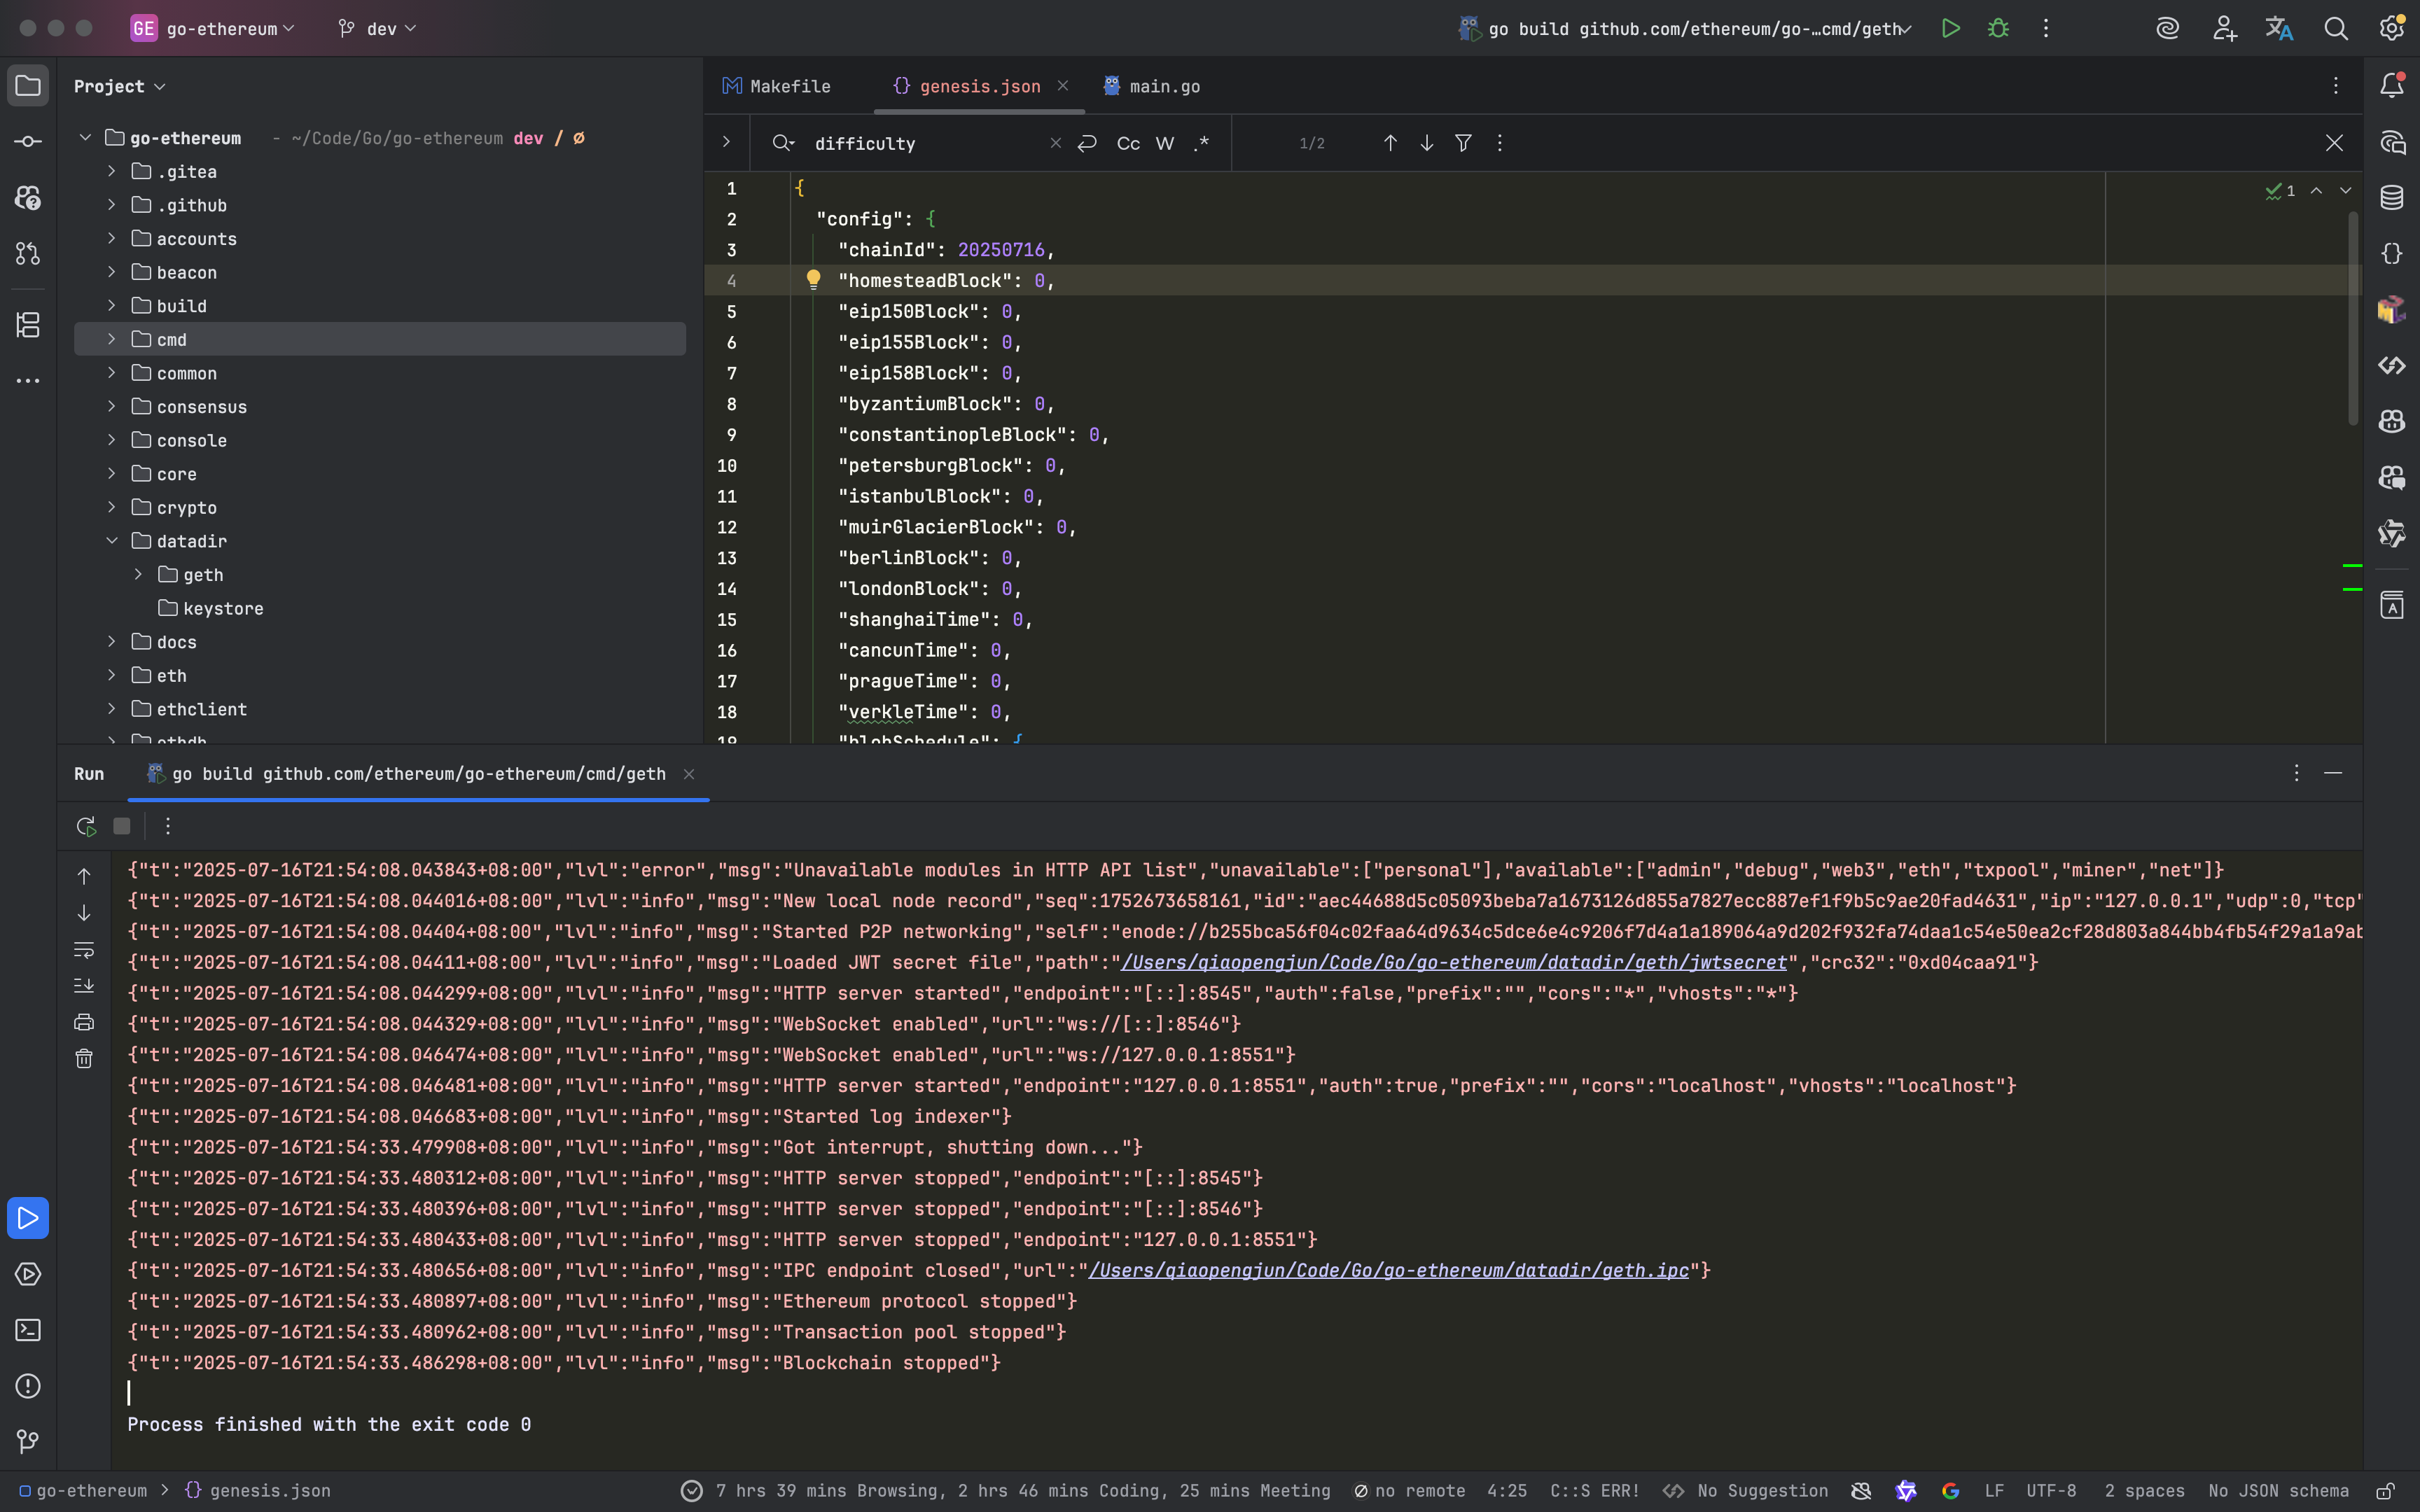Open the geth.ipc path link

(x=1388, y=1270)
